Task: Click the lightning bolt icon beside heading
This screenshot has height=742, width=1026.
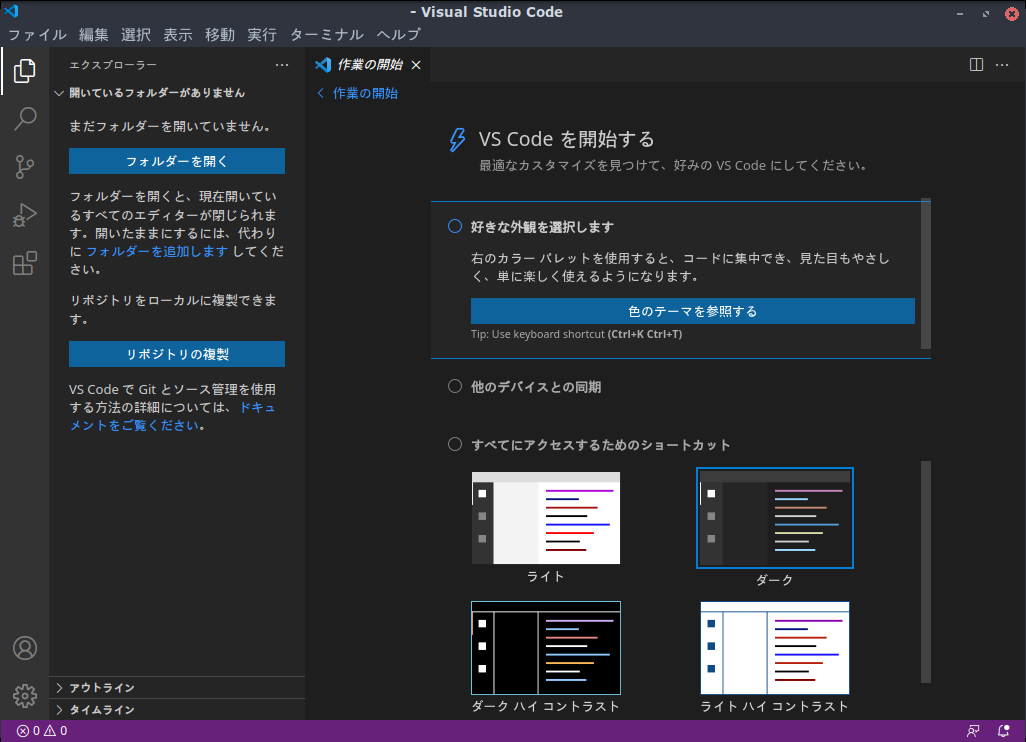Action: click(x=457, y=139)
